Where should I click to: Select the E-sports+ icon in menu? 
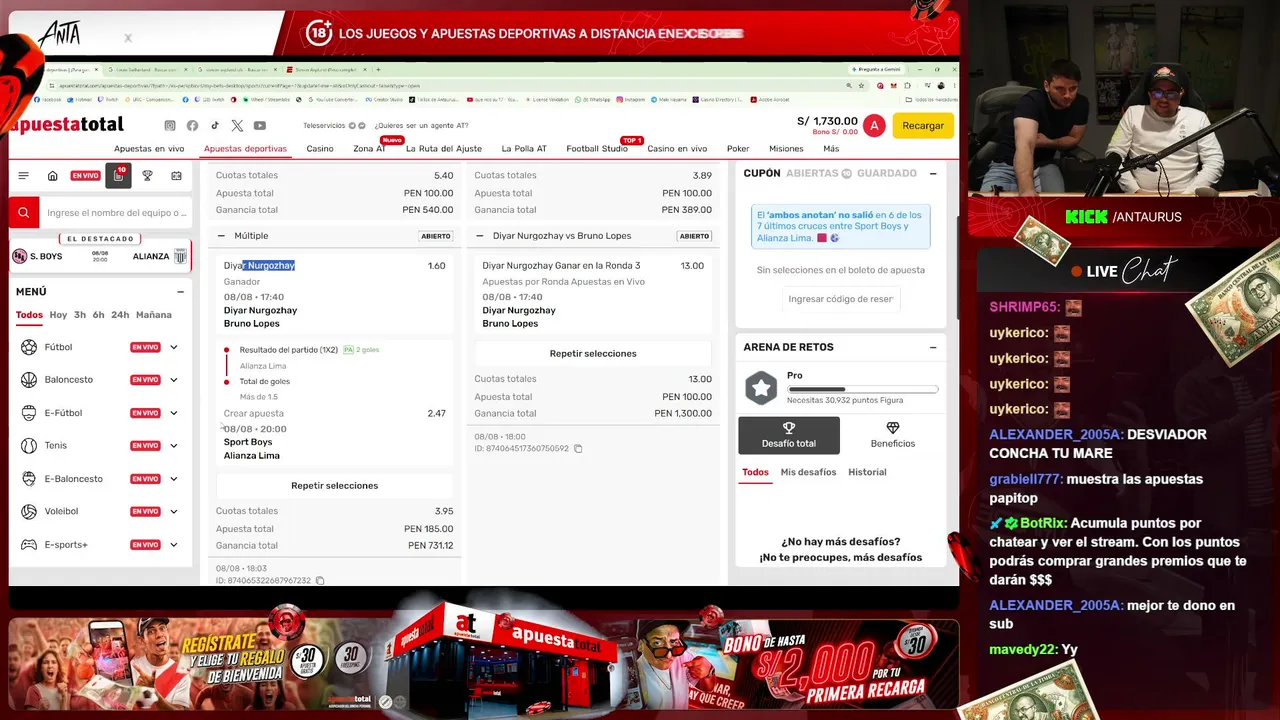(x=29, y=545)
